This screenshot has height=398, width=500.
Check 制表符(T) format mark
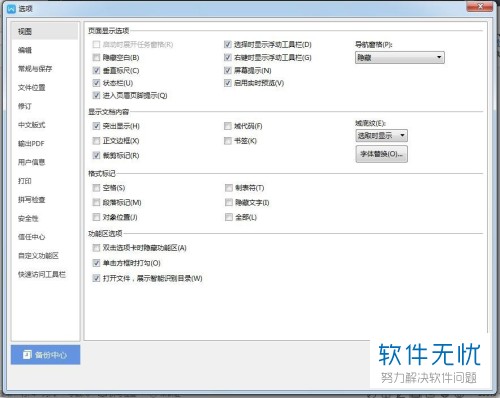click(x=229, y=188)
